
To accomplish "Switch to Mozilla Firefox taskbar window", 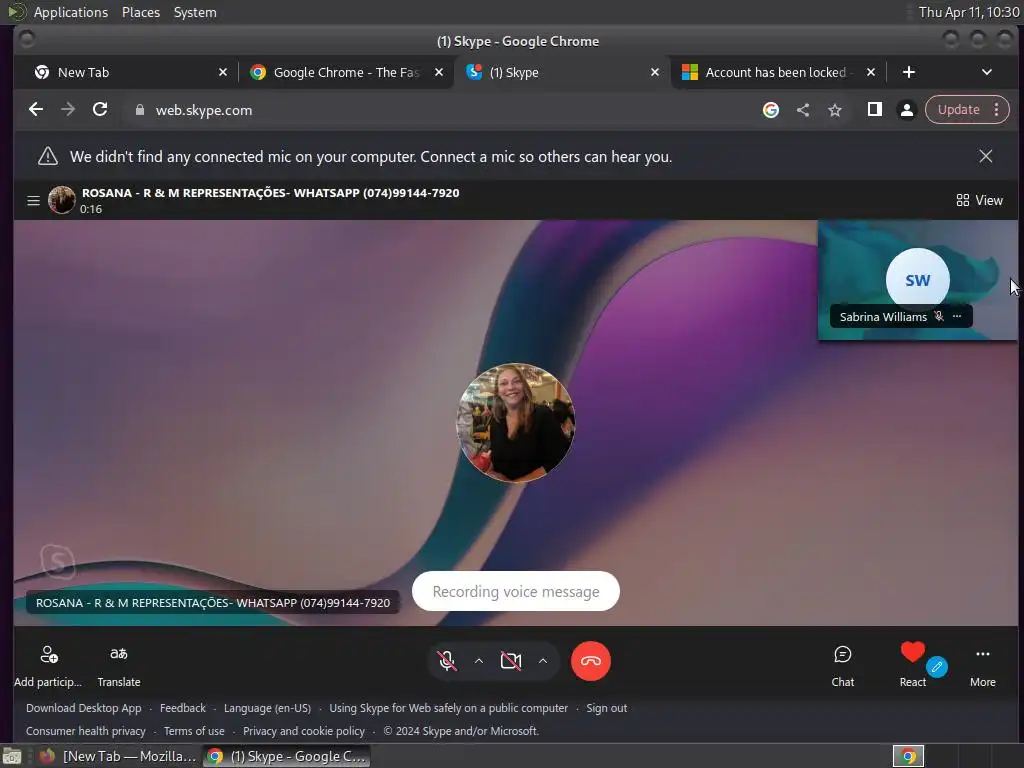I will (118, 756).
